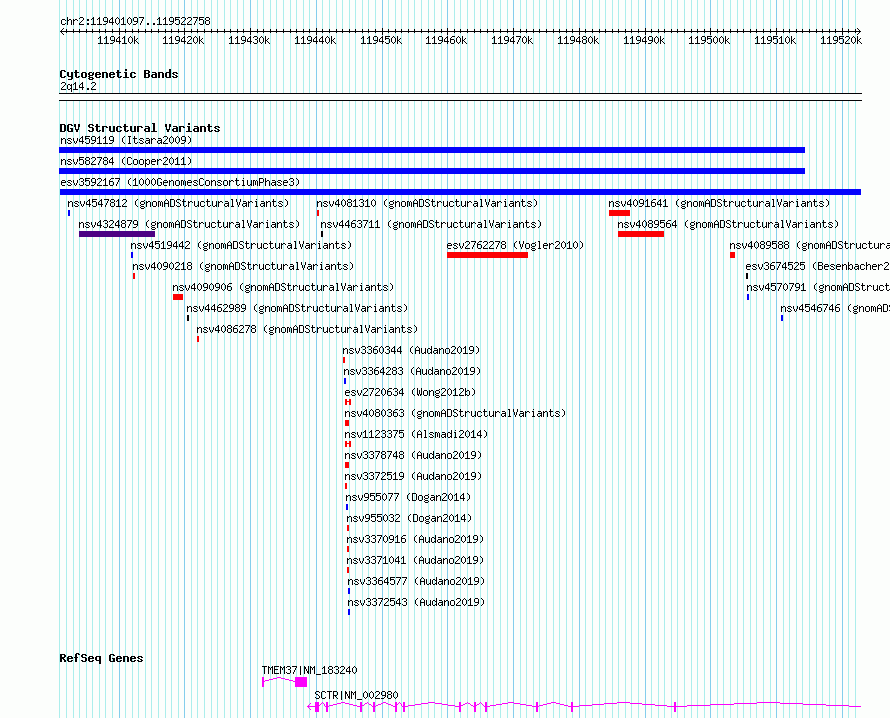The height and width of the screenshot is (718, 890).
Task: Click the 119430k ruler tick label
Action: point(249,40)
